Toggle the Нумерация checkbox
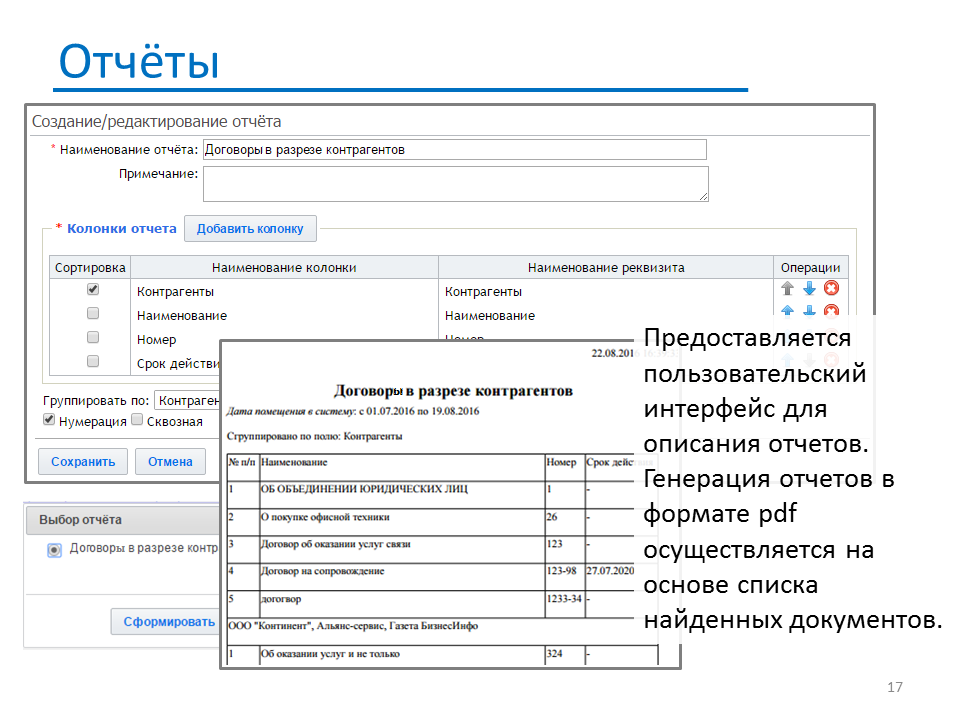 pyautogui.click(x=49, y=419)
